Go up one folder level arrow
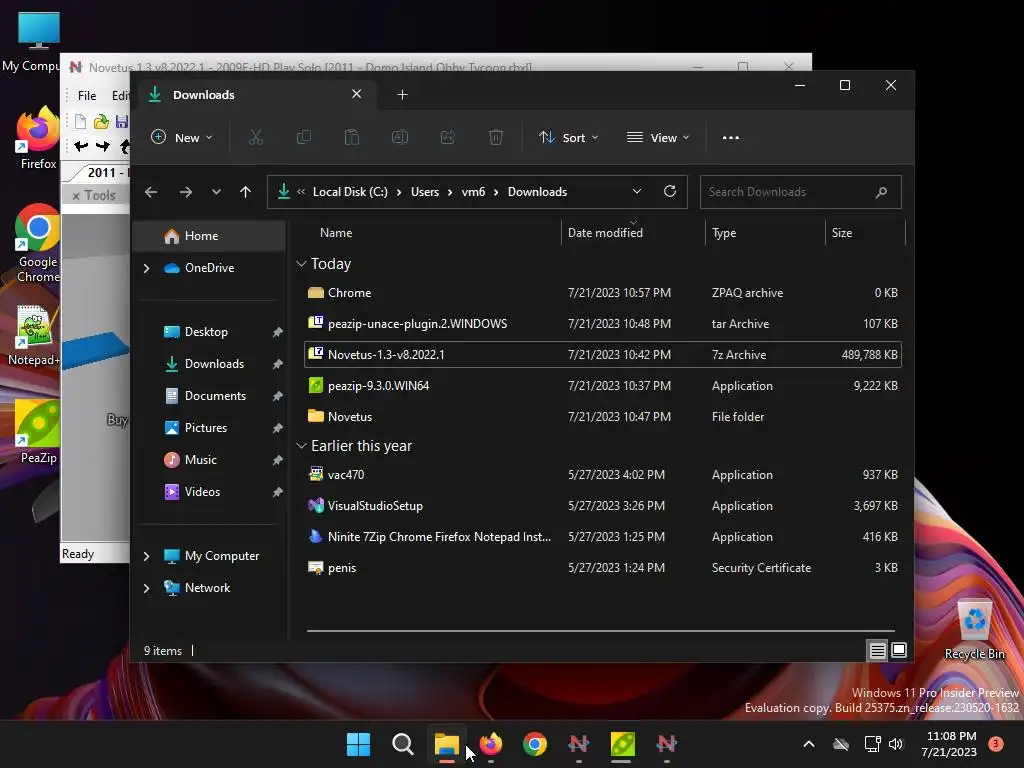 (x=246, y=192)
